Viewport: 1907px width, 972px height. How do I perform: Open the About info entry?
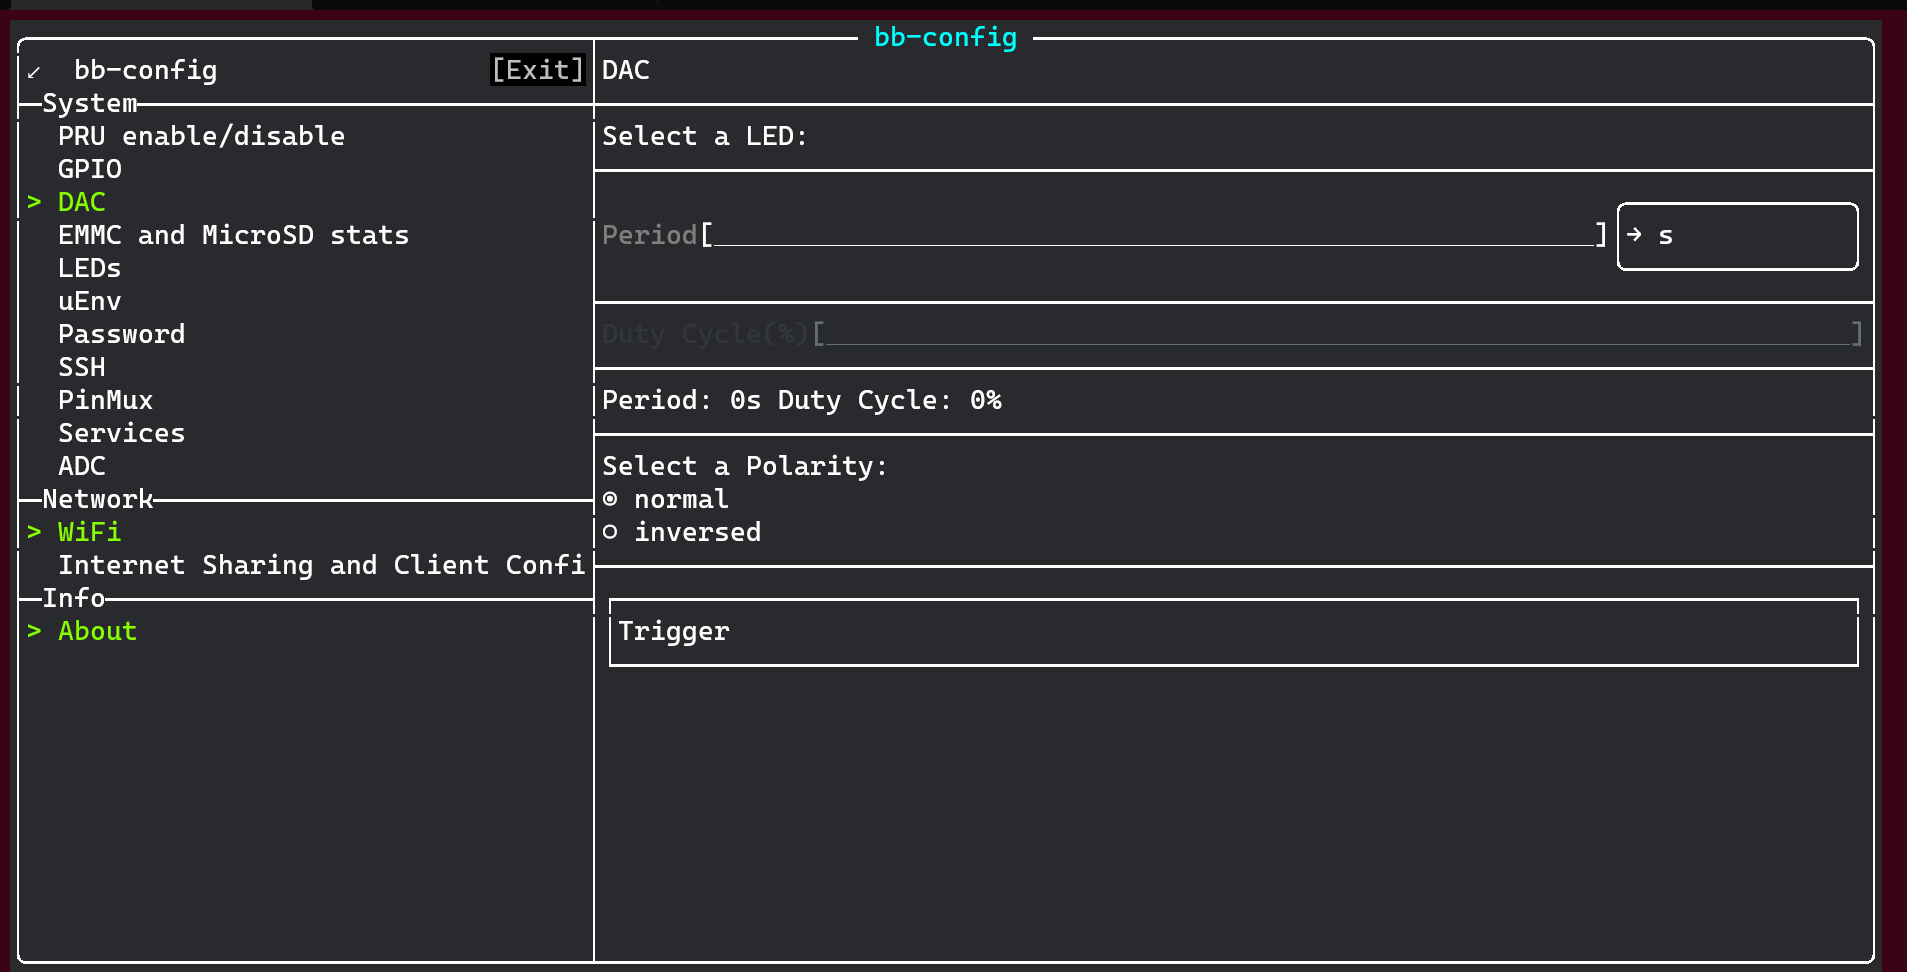coord(97,631)
